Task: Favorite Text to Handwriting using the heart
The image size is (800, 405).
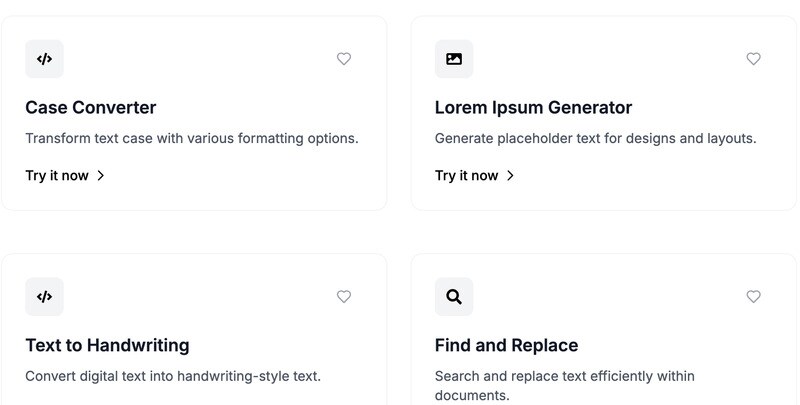Action: pos(344,297)
